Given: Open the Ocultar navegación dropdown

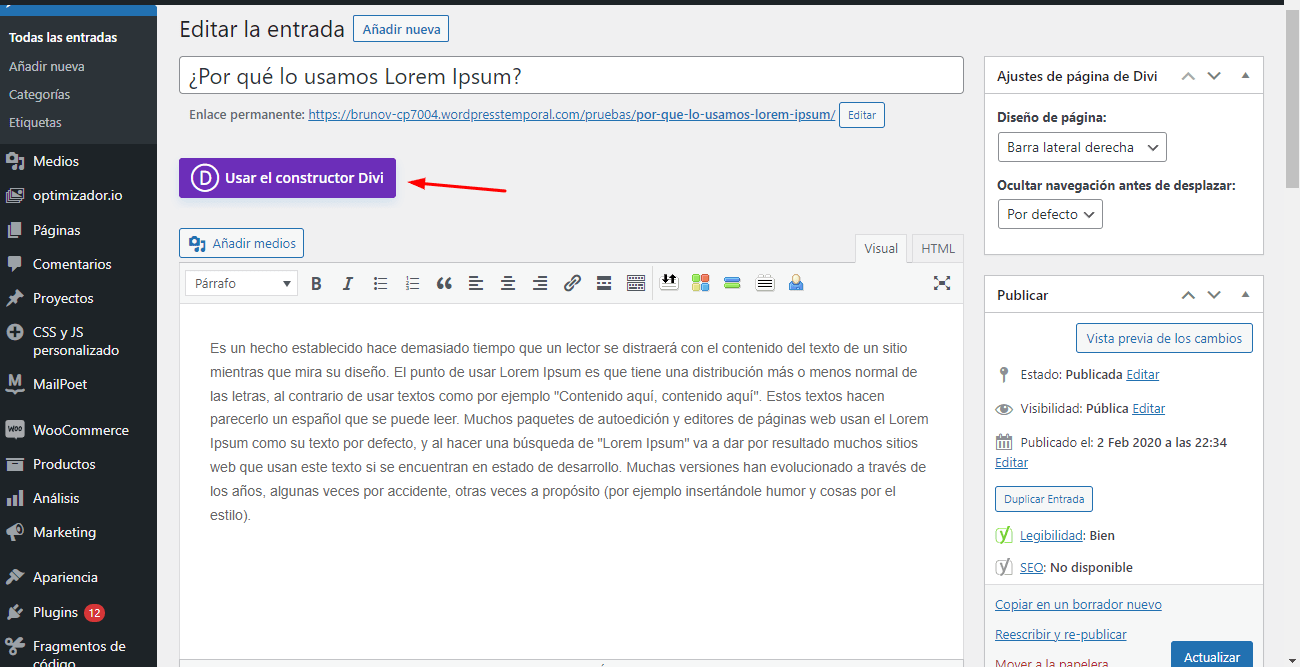Looking at the screenshot, I should point(1050,214).
